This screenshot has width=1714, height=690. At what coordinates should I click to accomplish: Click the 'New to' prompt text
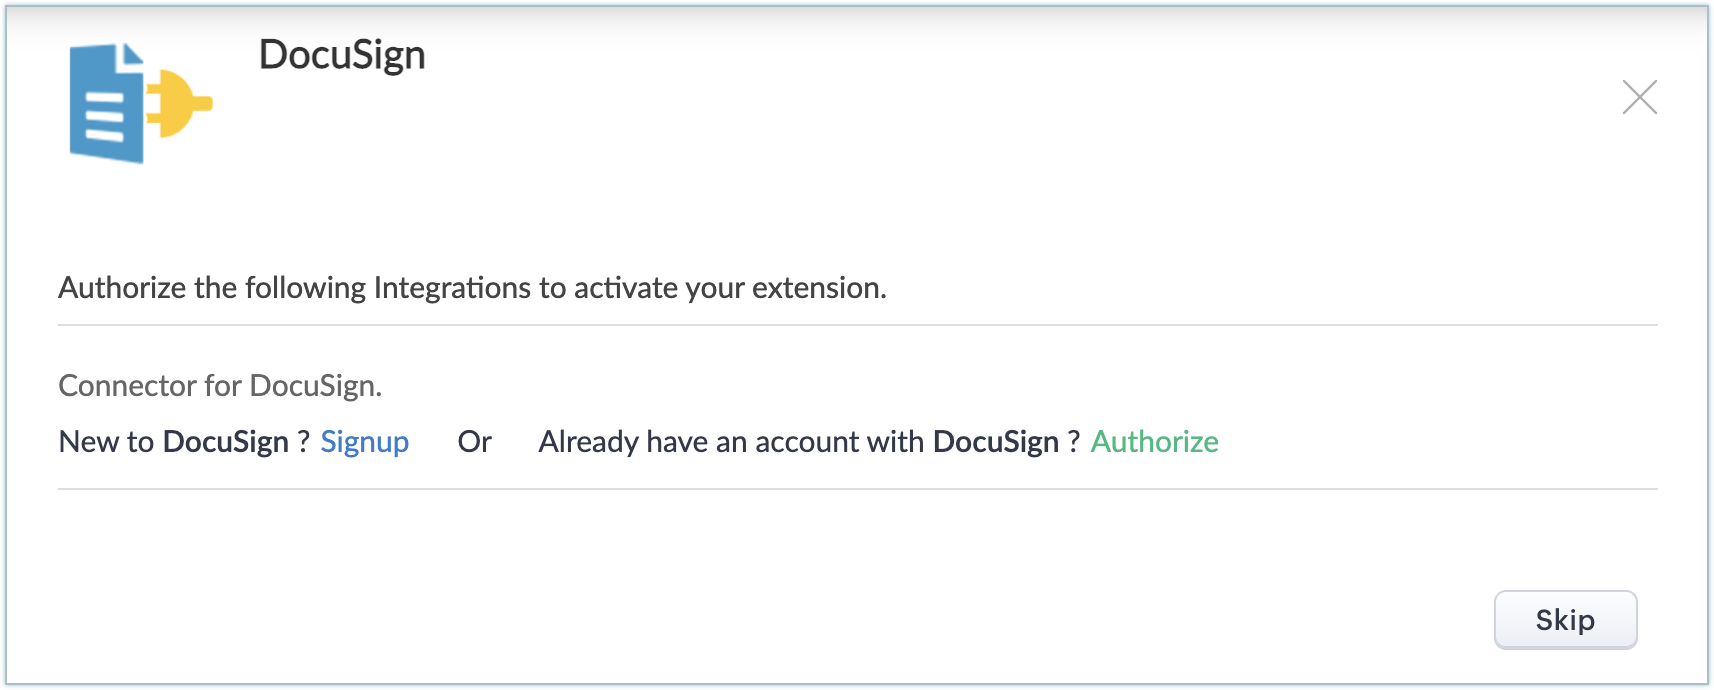point(106,442)
